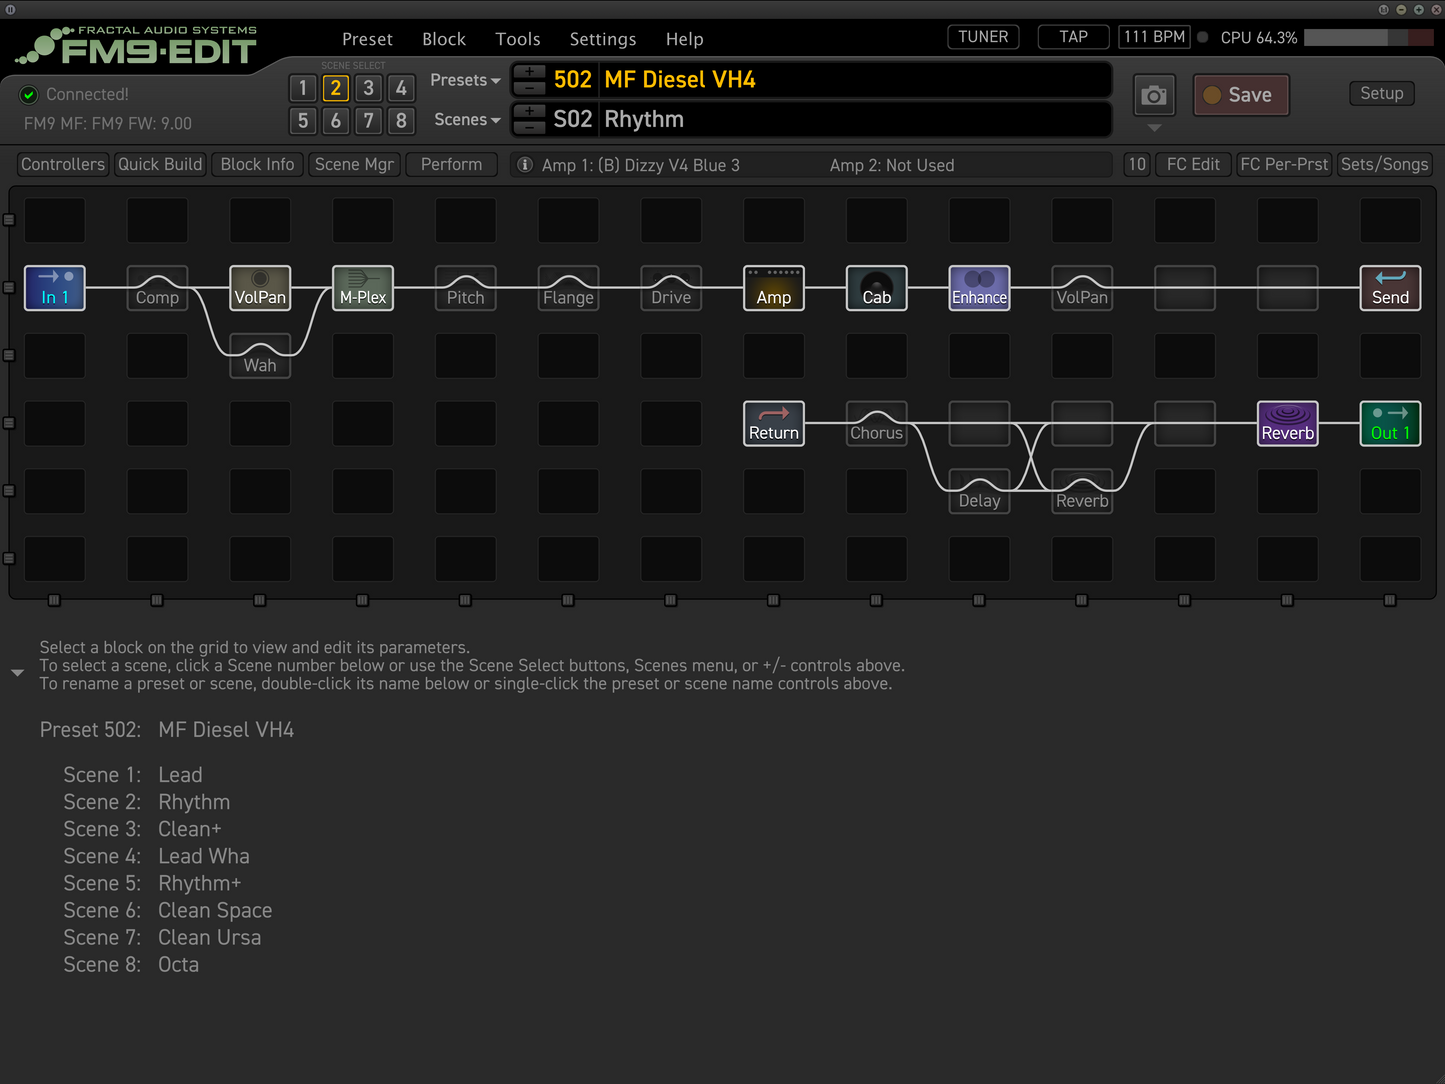The height and width of the screenshot is (1084, 1445).
Task: Click the 111 BPM field
Action: (1154, 36)
